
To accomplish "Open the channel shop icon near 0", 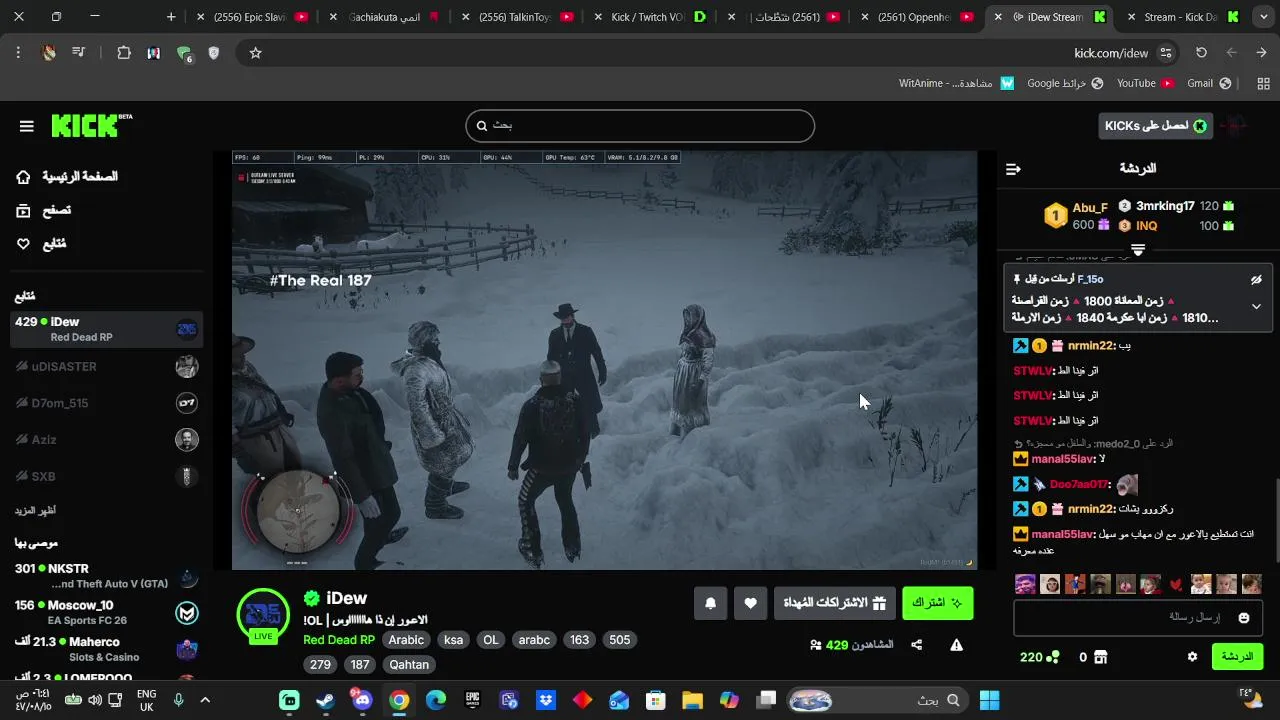I will point(1101,657).
